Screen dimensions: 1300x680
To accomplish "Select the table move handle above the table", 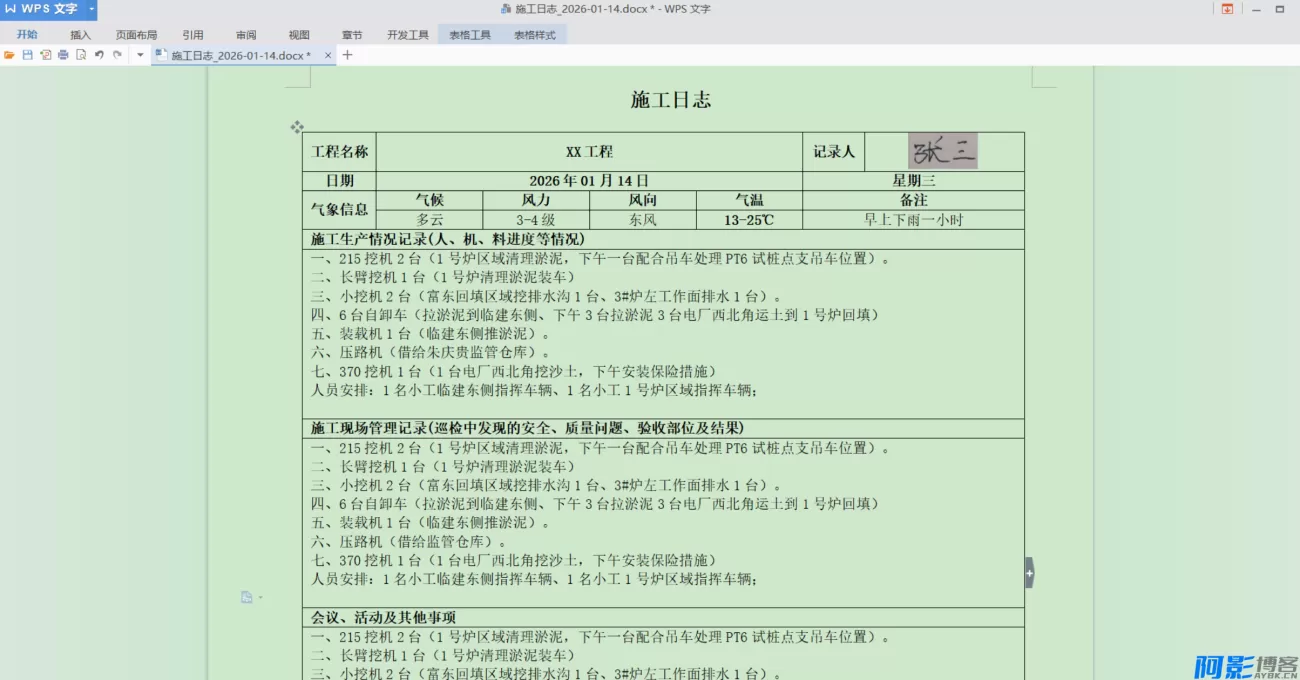I will click(297, 127).
